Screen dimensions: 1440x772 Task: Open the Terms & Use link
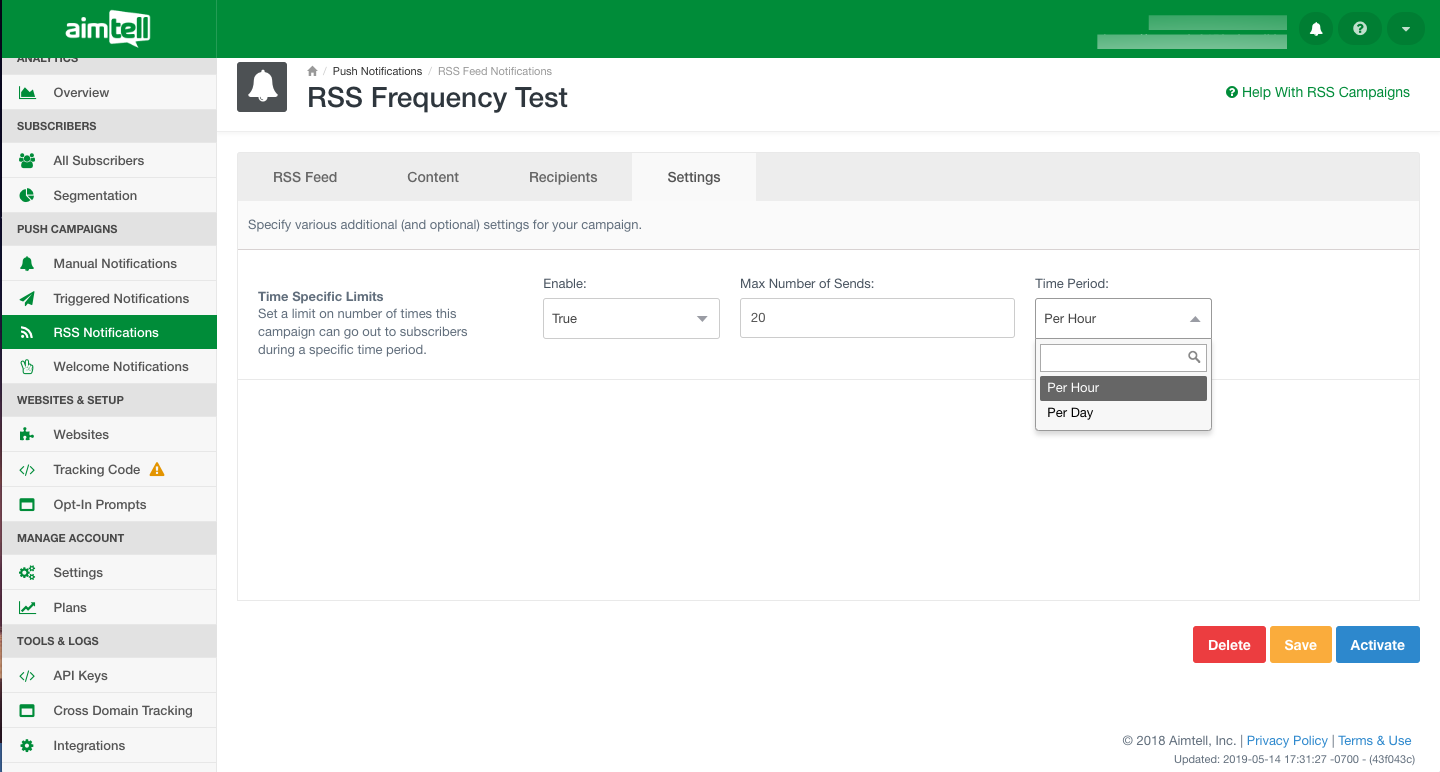tap(1375, 741)
